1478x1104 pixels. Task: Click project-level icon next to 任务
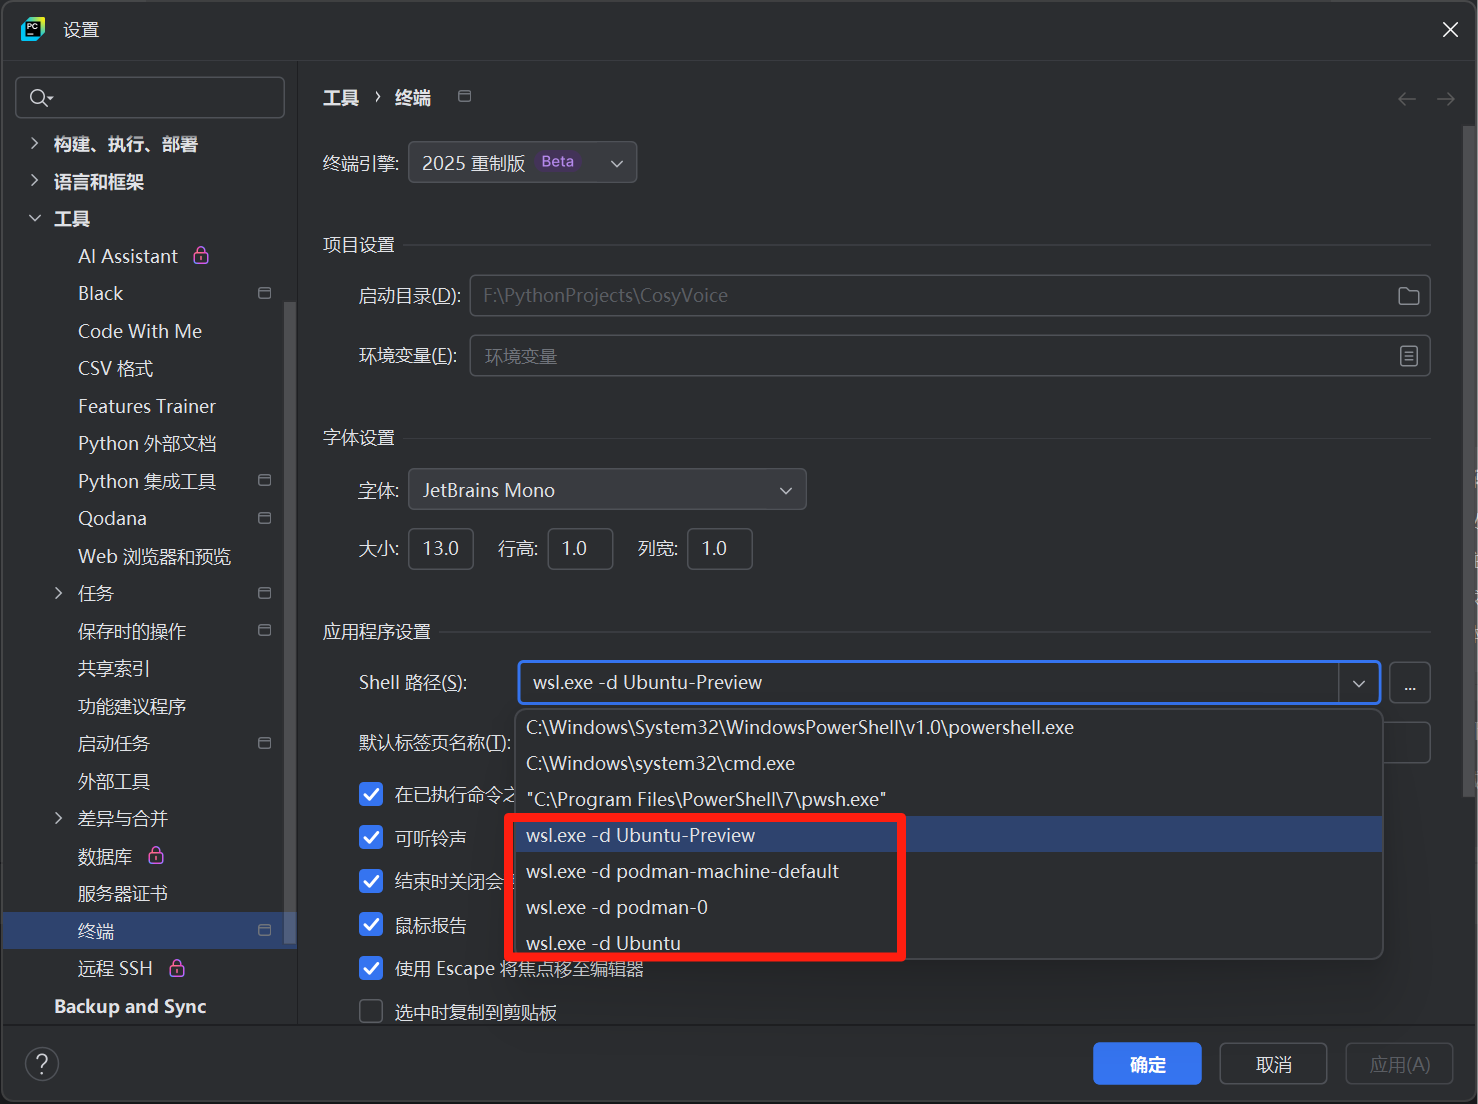point(264,593)
